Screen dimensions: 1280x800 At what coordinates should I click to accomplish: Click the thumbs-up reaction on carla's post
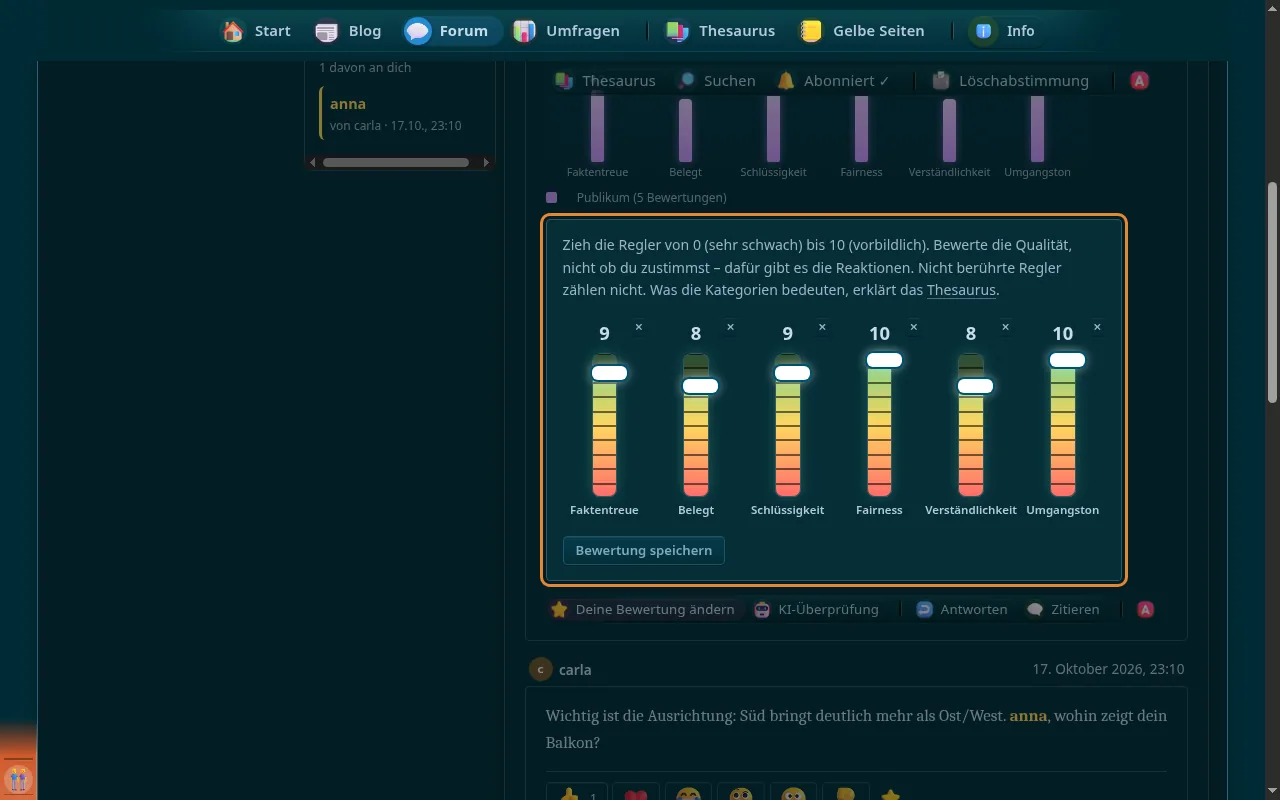point(576,796)
